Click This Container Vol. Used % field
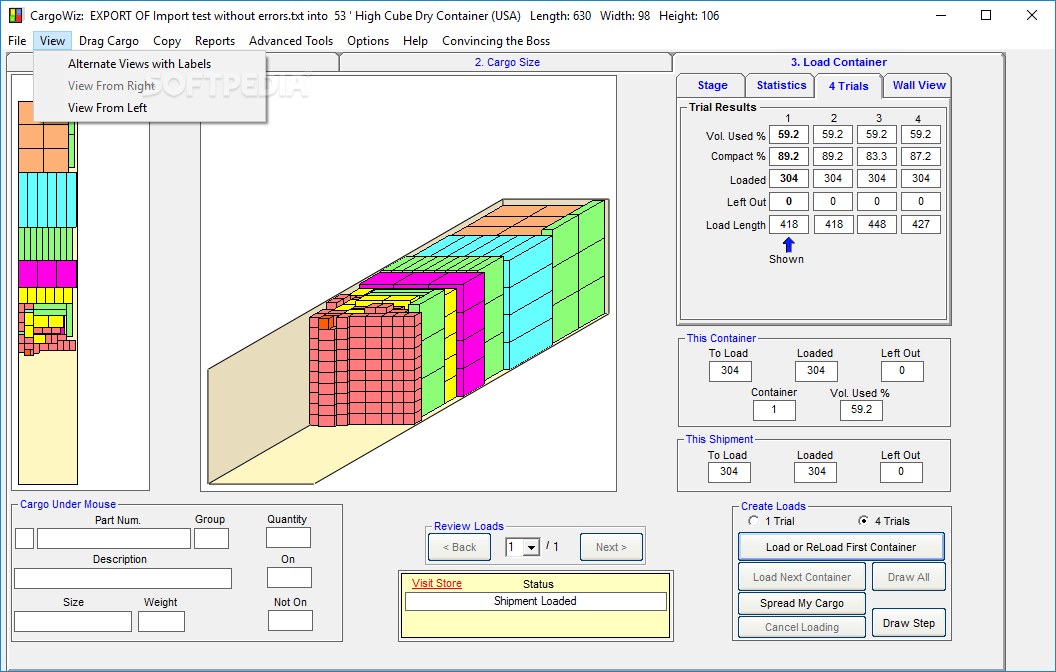The width and height of the screenshot is (1056, 672). click(861, 409)
